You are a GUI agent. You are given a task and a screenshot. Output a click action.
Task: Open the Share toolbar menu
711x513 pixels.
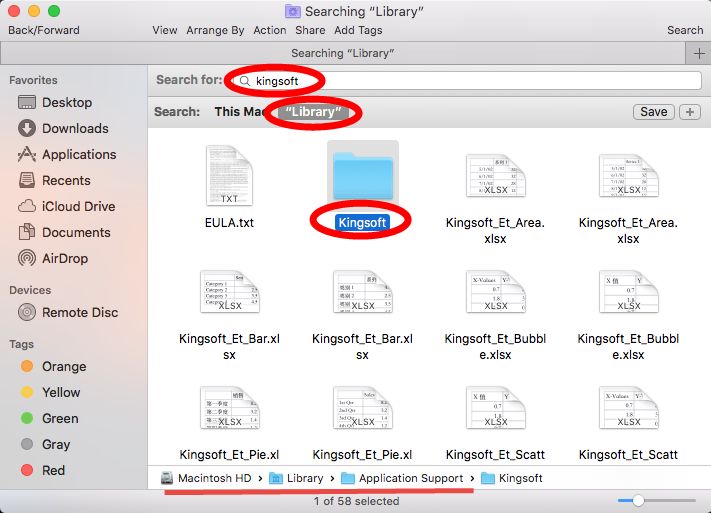tap(310, 30)
